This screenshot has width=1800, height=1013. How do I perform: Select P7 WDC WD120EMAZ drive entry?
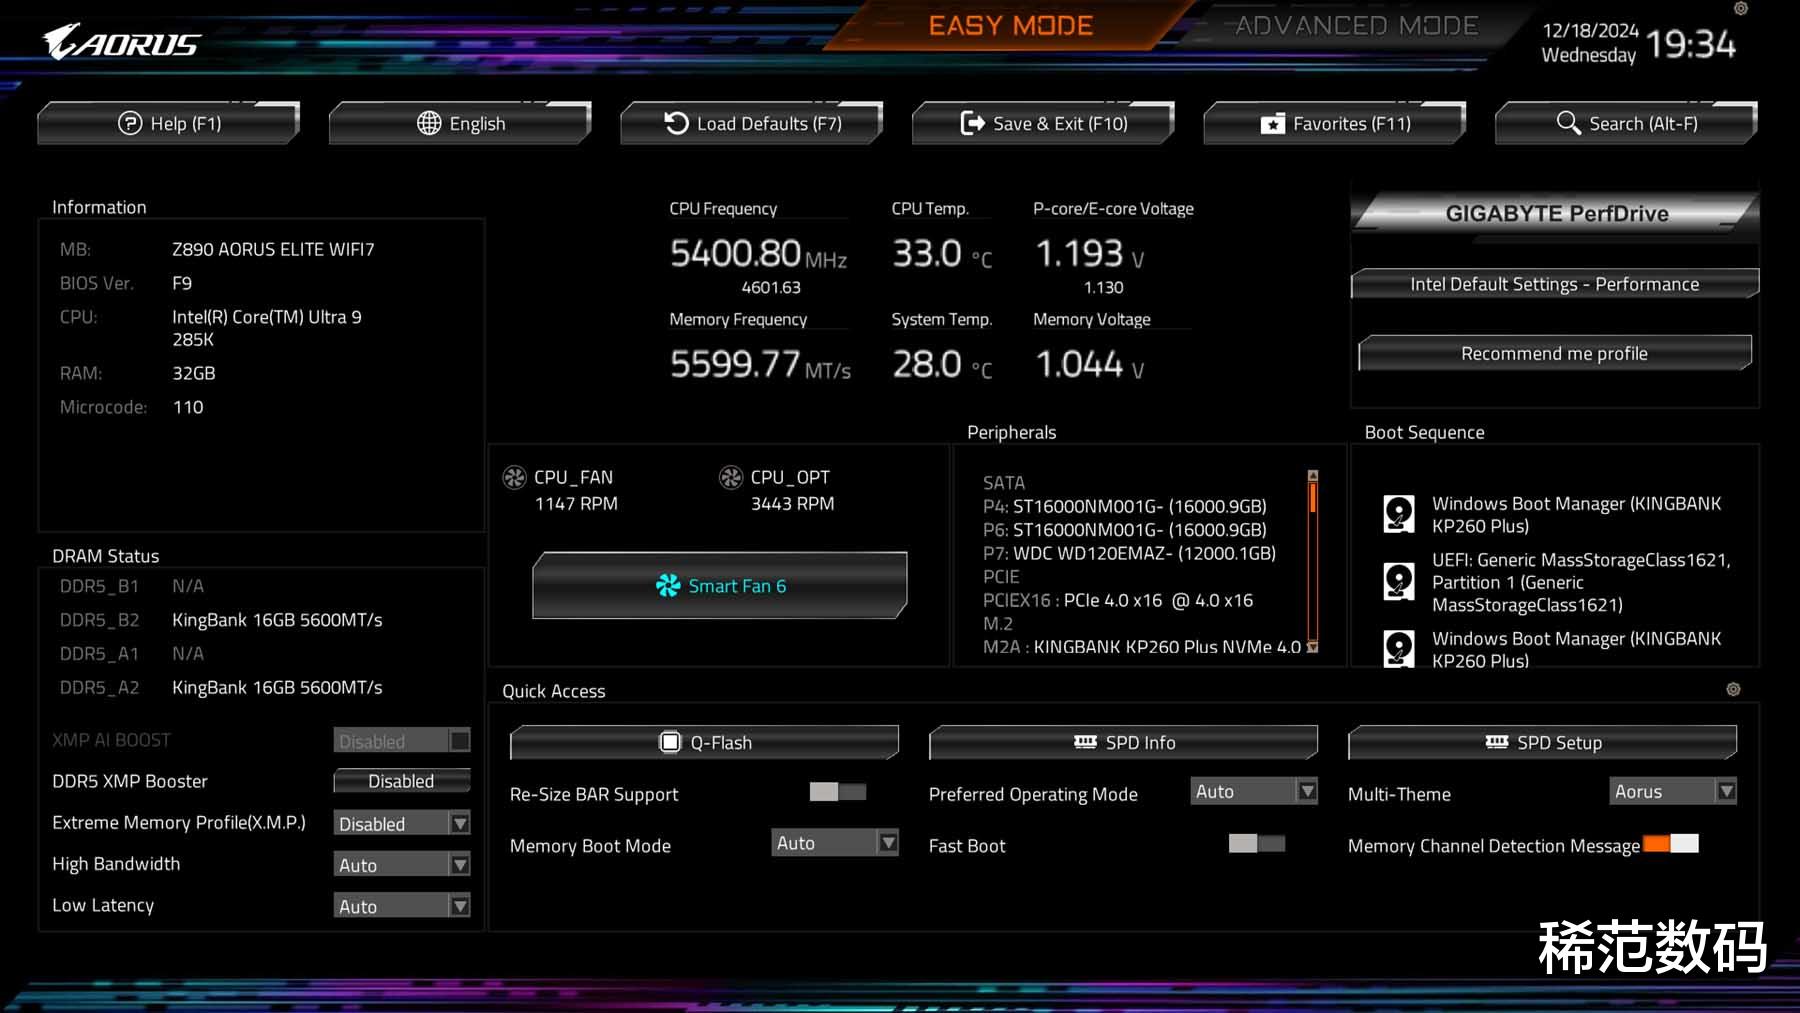1129,553
